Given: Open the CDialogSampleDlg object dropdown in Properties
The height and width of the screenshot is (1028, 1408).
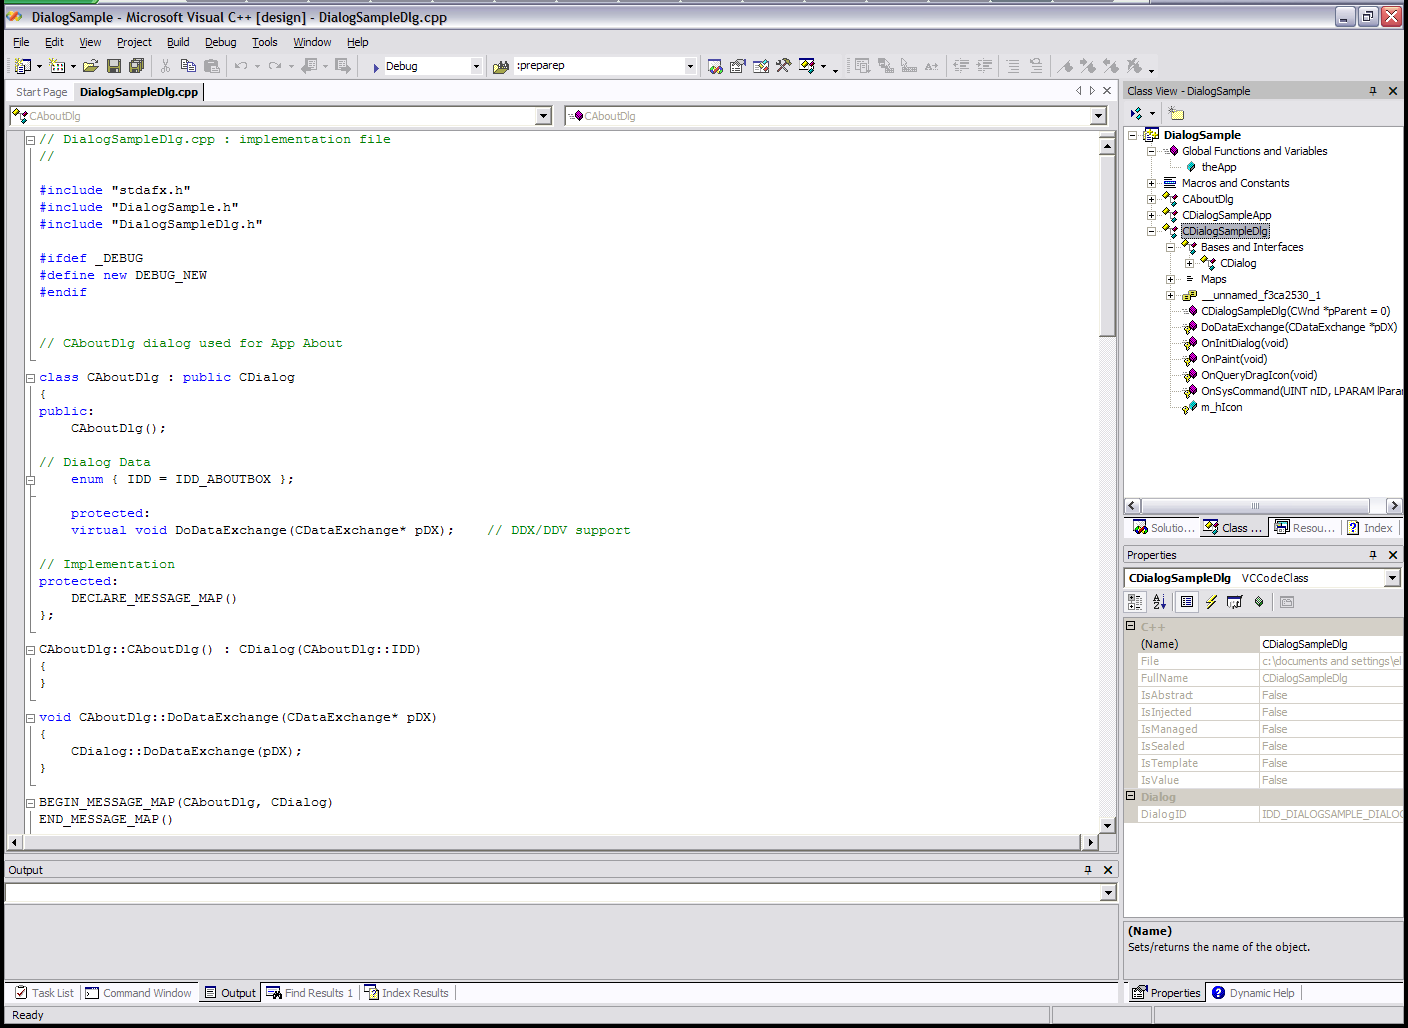Looking at the screenshot, I should [1392, 578].
